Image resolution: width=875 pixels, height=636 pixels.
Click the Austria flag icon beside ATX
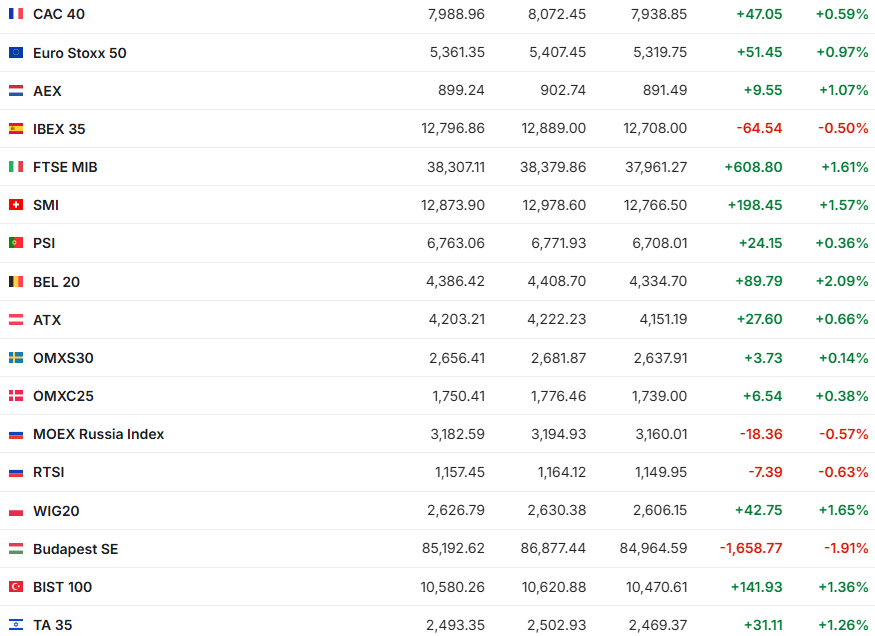click(x=16, y=320)
